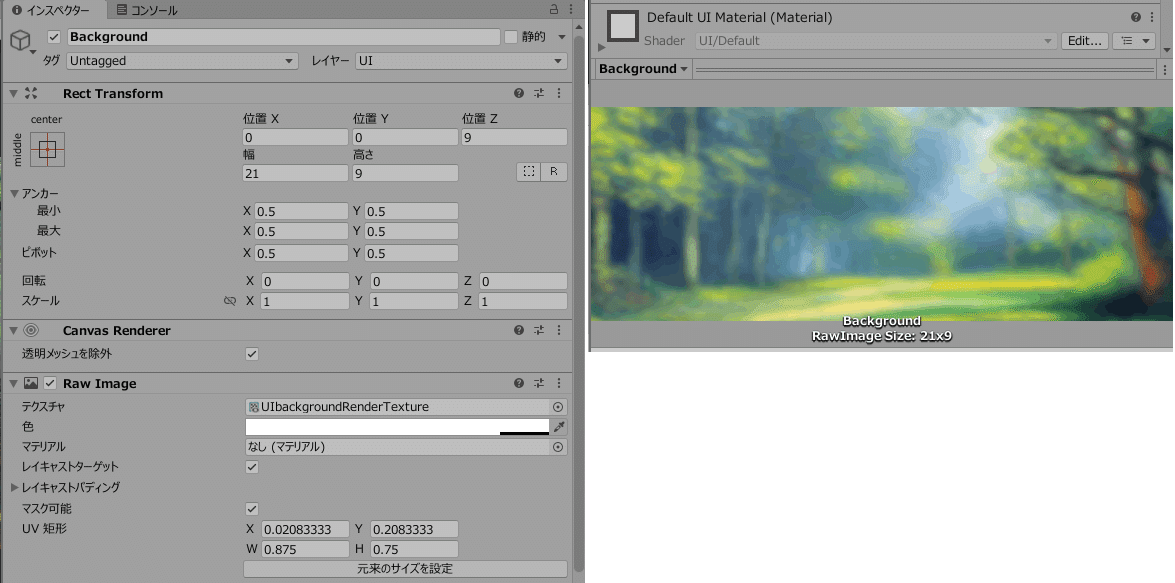Open the 色 white color swatch
Image resolution: width=1175 pixels, height=583 pixels.
tap(397, 427)
